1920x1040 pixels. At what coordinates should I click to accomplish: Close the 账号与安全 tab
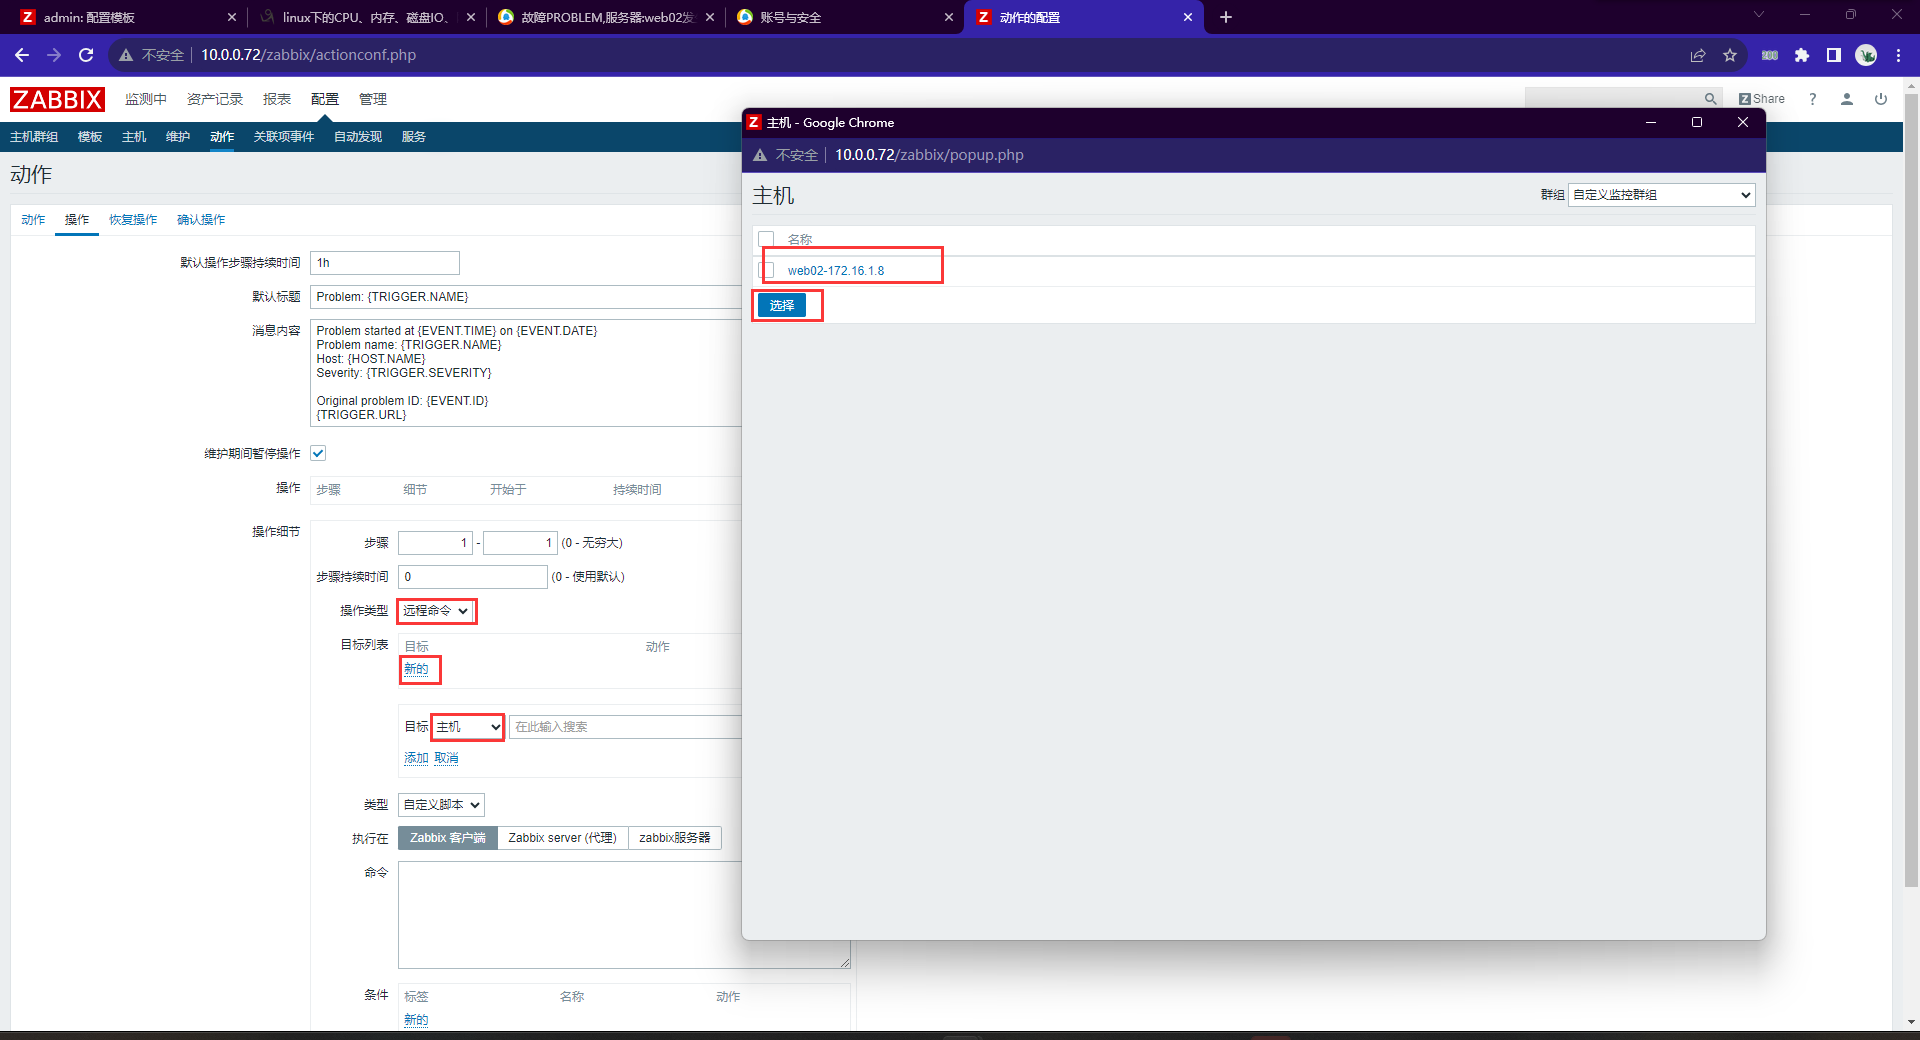(x=949, y=17)
